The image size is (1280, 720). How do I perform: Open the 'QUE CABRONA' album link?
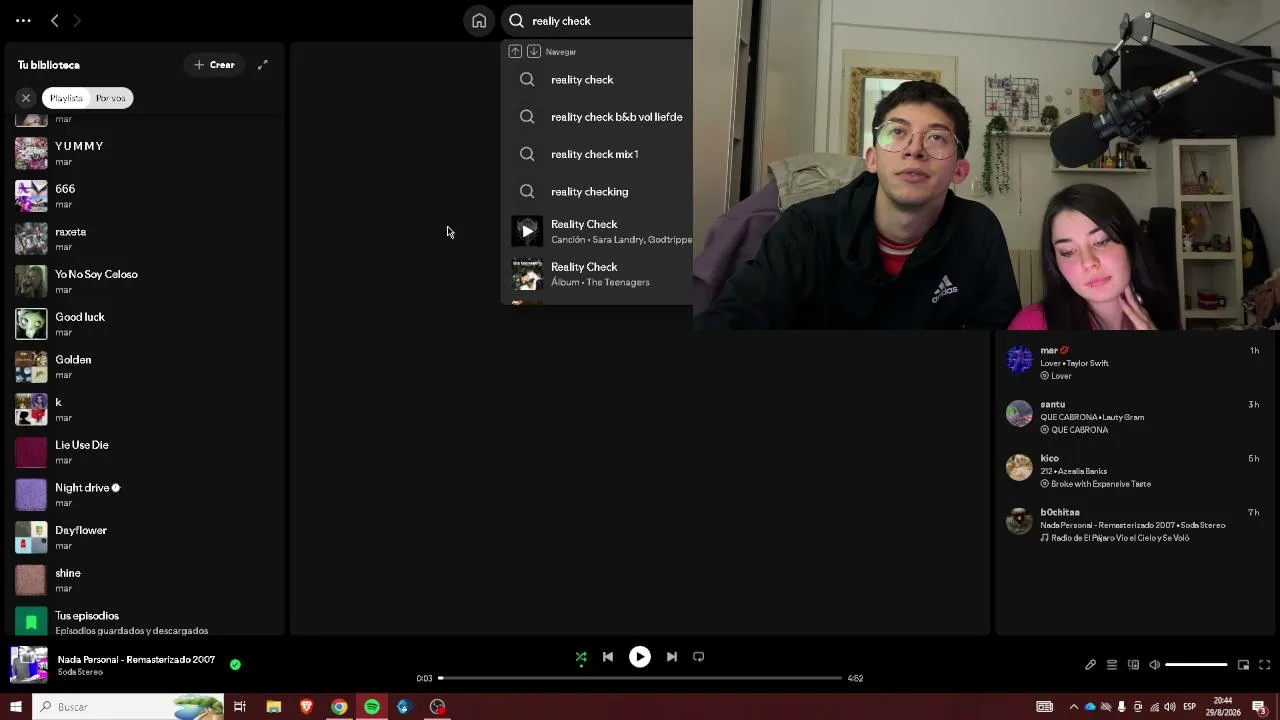[1079, 430]
